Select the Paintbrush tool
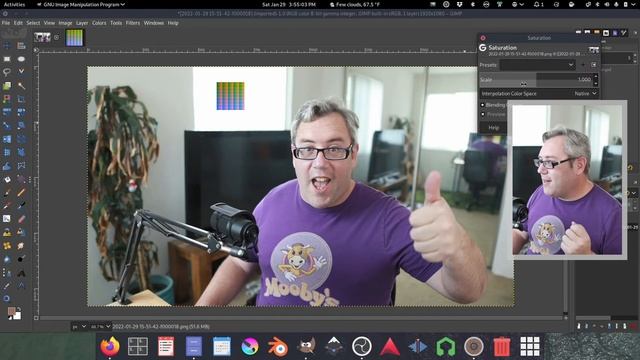This screenshot has width=640, height=360. [x=7, y=192]
